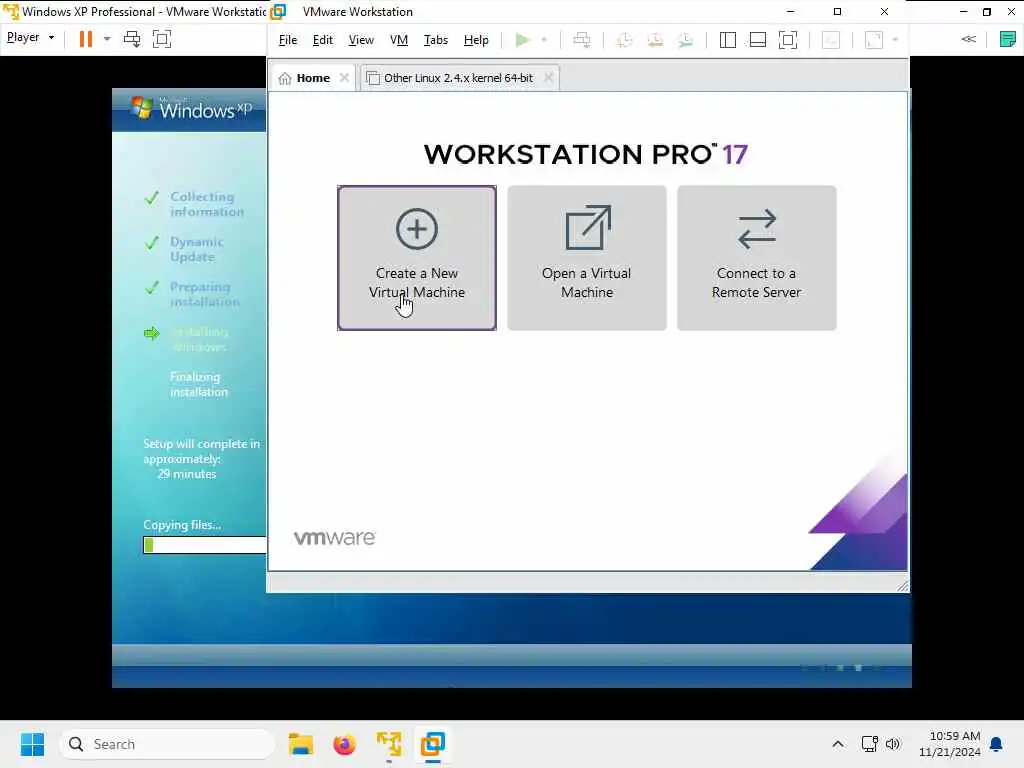1024x768 pixels.
Task: Click Send Ctrl+Alt+Del icon in Player toolbar
Action: pyautogui.click(x=132, y=39)
